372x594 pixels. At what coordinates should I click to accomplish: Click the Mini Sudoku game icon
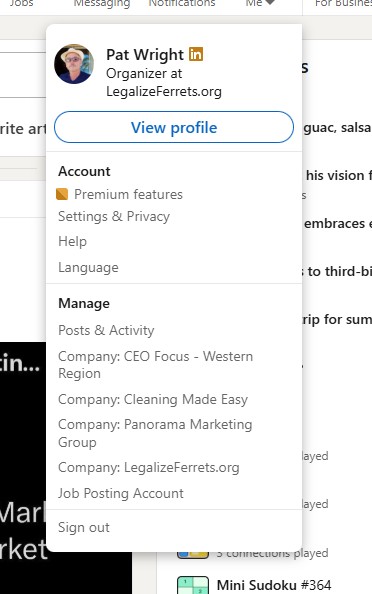coord(193,585)
